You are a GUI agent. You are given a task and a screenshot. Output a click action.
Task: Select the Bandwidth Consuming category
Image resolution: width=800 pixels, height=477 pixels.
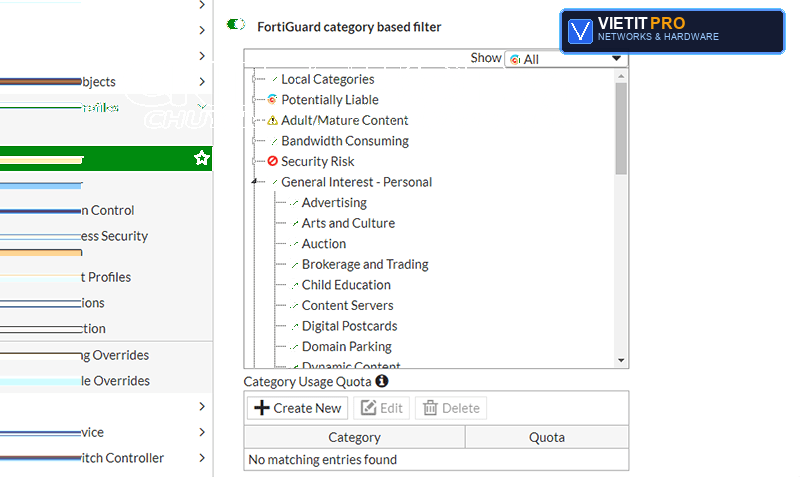coord(345,141)
